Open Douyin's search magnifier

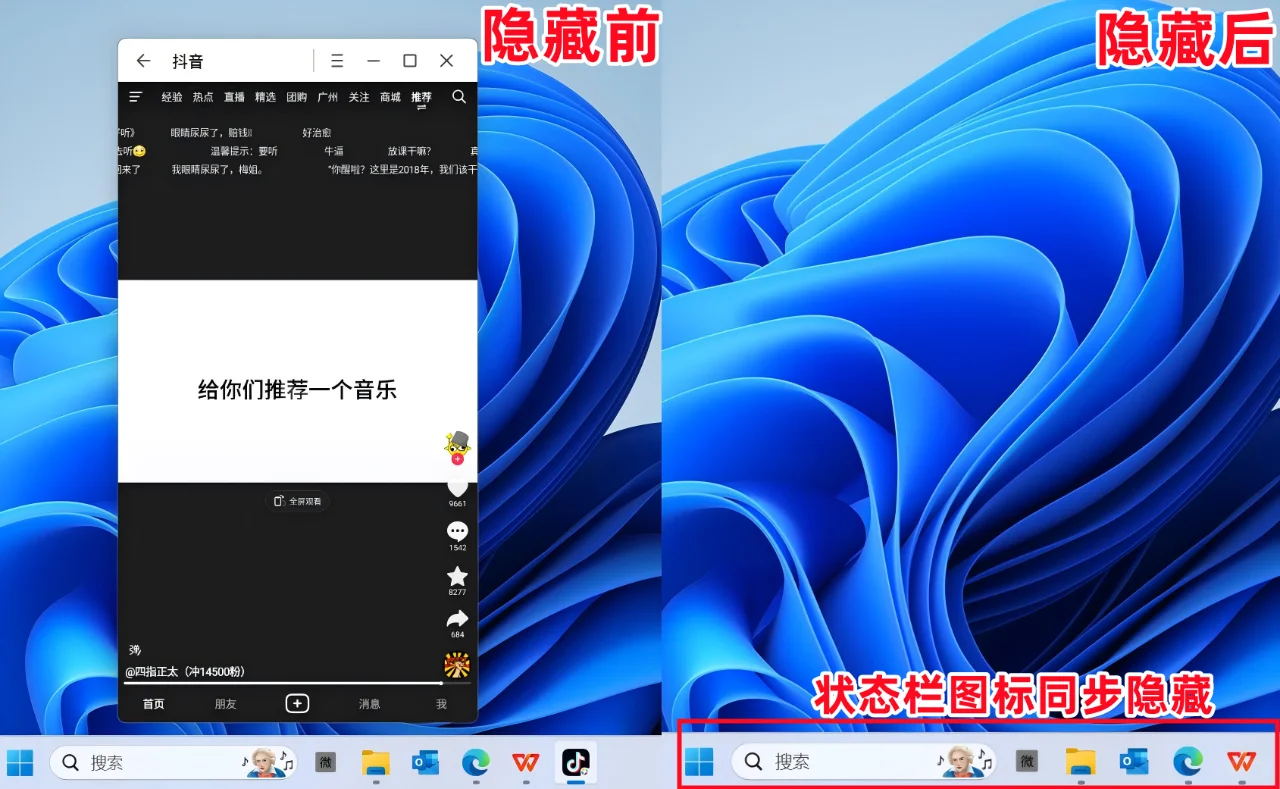pyautogui.click(x=459, y=97)
